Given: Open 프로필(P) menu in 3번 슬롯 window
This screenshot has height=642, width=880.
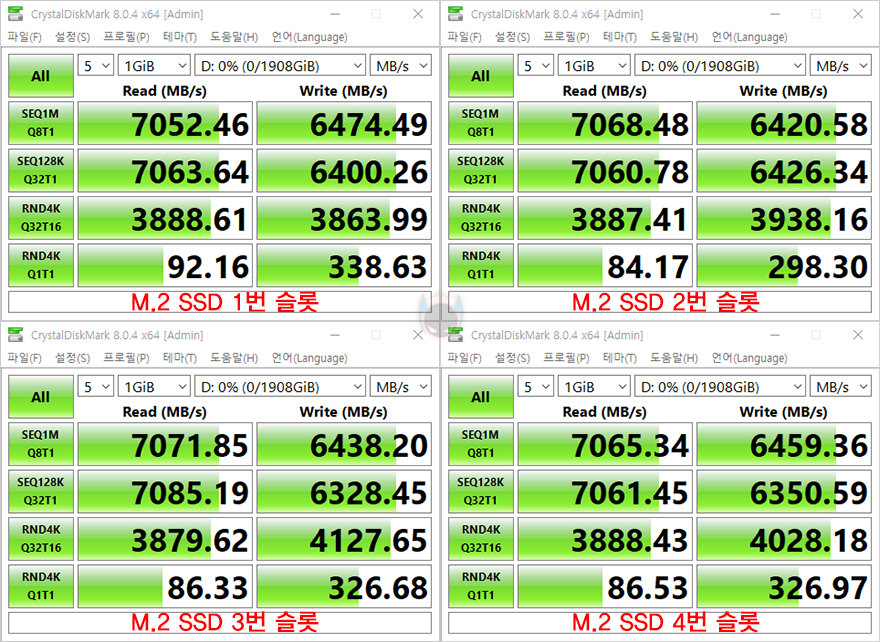Looking at the screenshot, I should [x=126, y=358].
